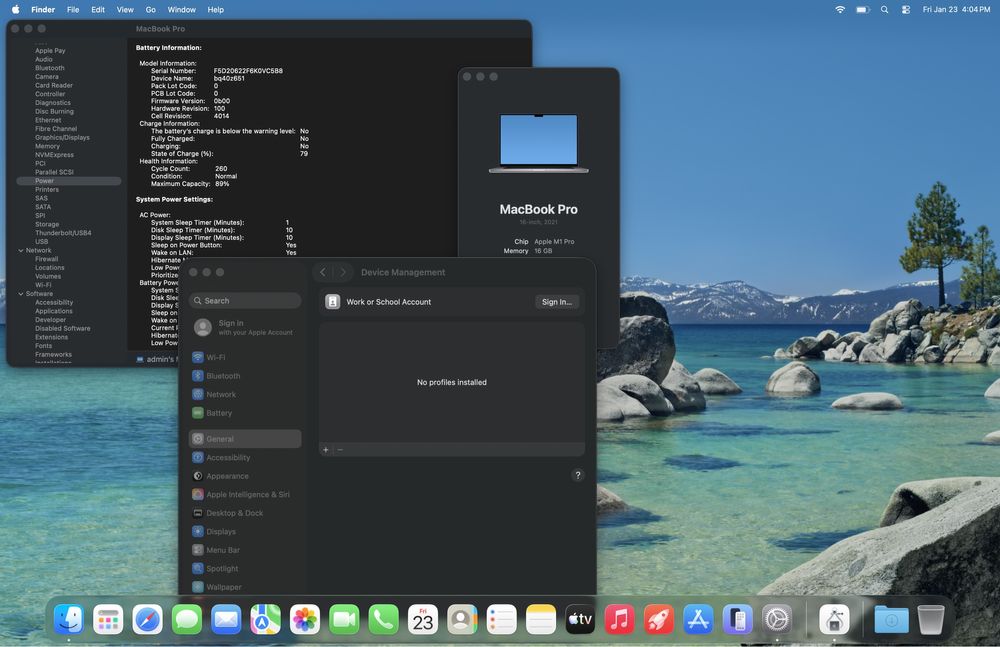The image size is (1000, 647).
Task: Select Power in System Information sidebar
Action: (69, 181)
